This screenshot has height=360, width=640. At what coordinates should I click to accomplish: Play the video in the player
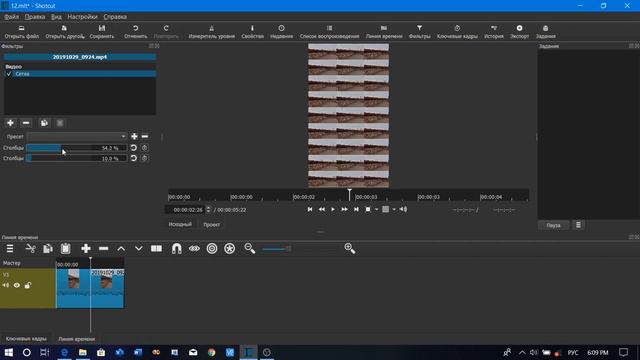click(333, 209)
